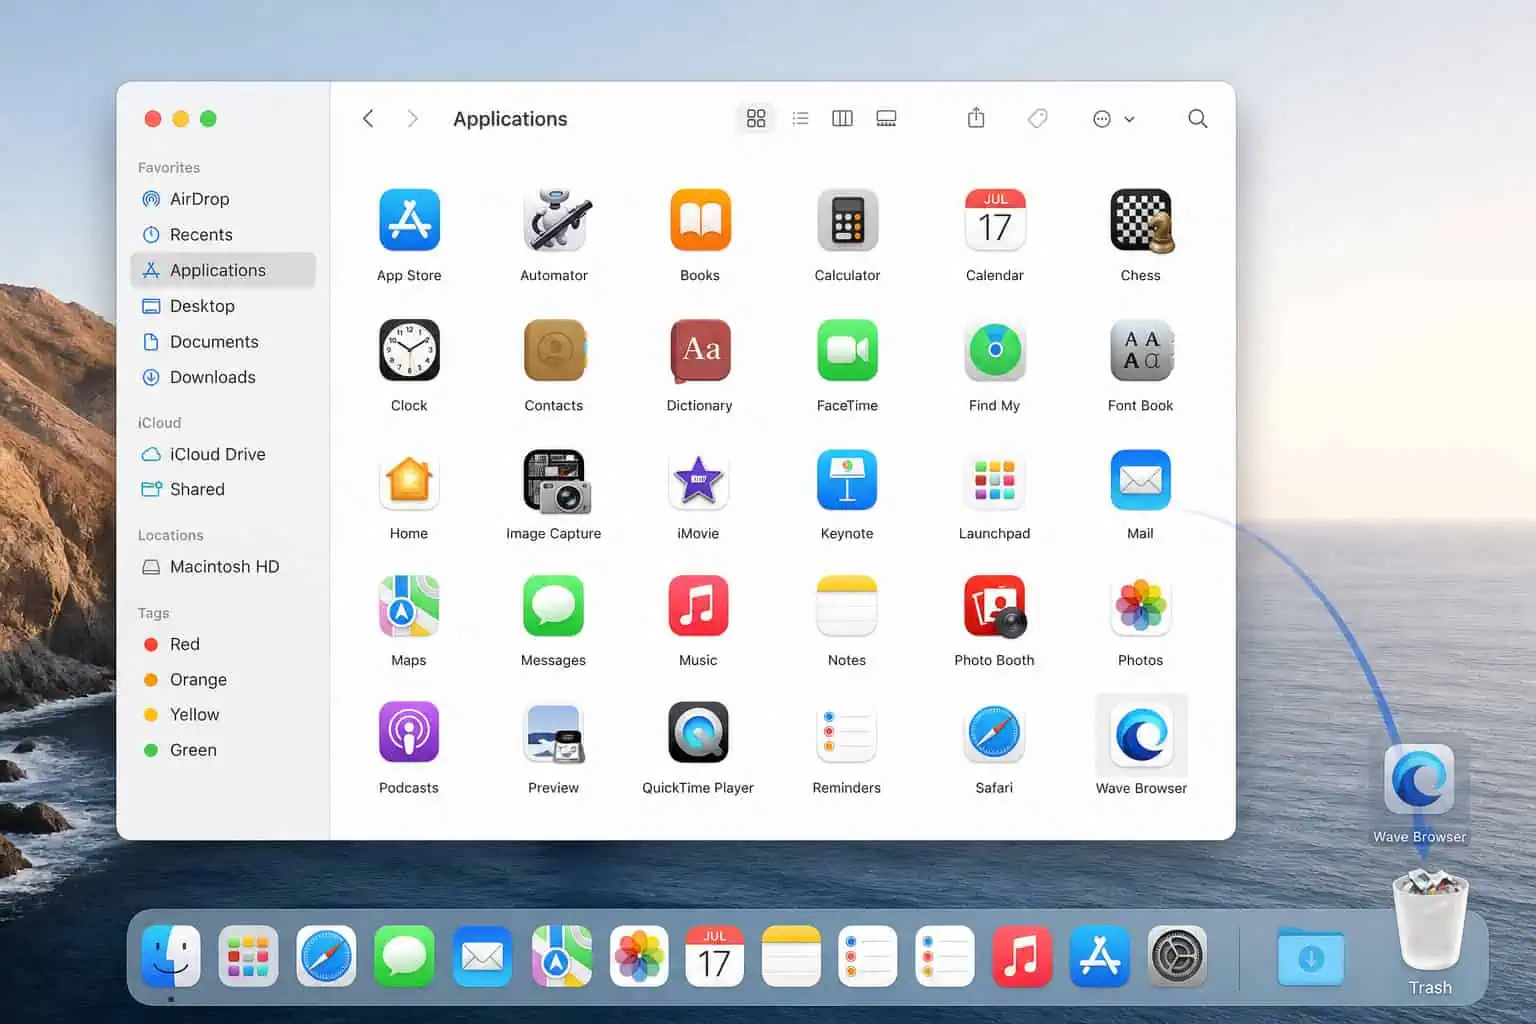Image resolution: width=1536 pixels, height=1024 pixels.
Task: Select AirDrop in the sidebar
Action: pos(223,199)
